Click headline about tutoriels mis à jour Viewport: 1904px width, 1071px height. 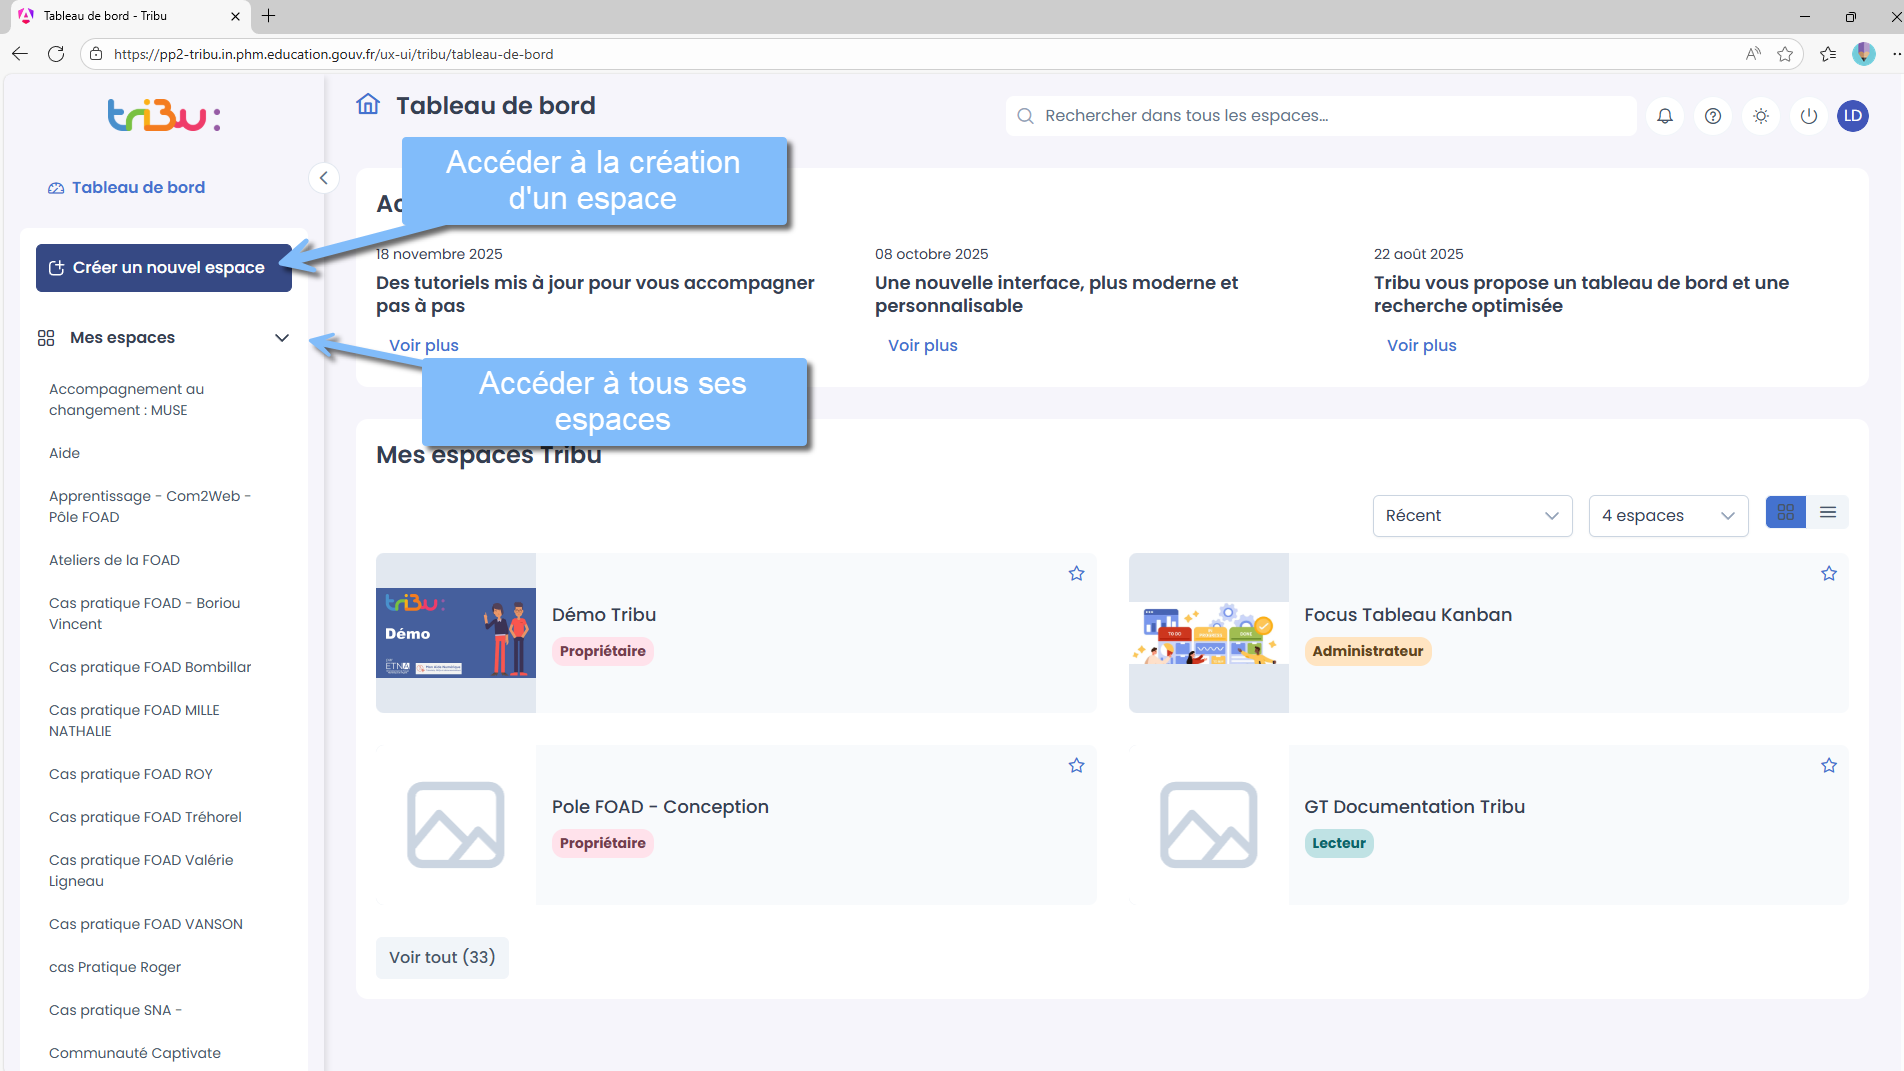[596, 294]
